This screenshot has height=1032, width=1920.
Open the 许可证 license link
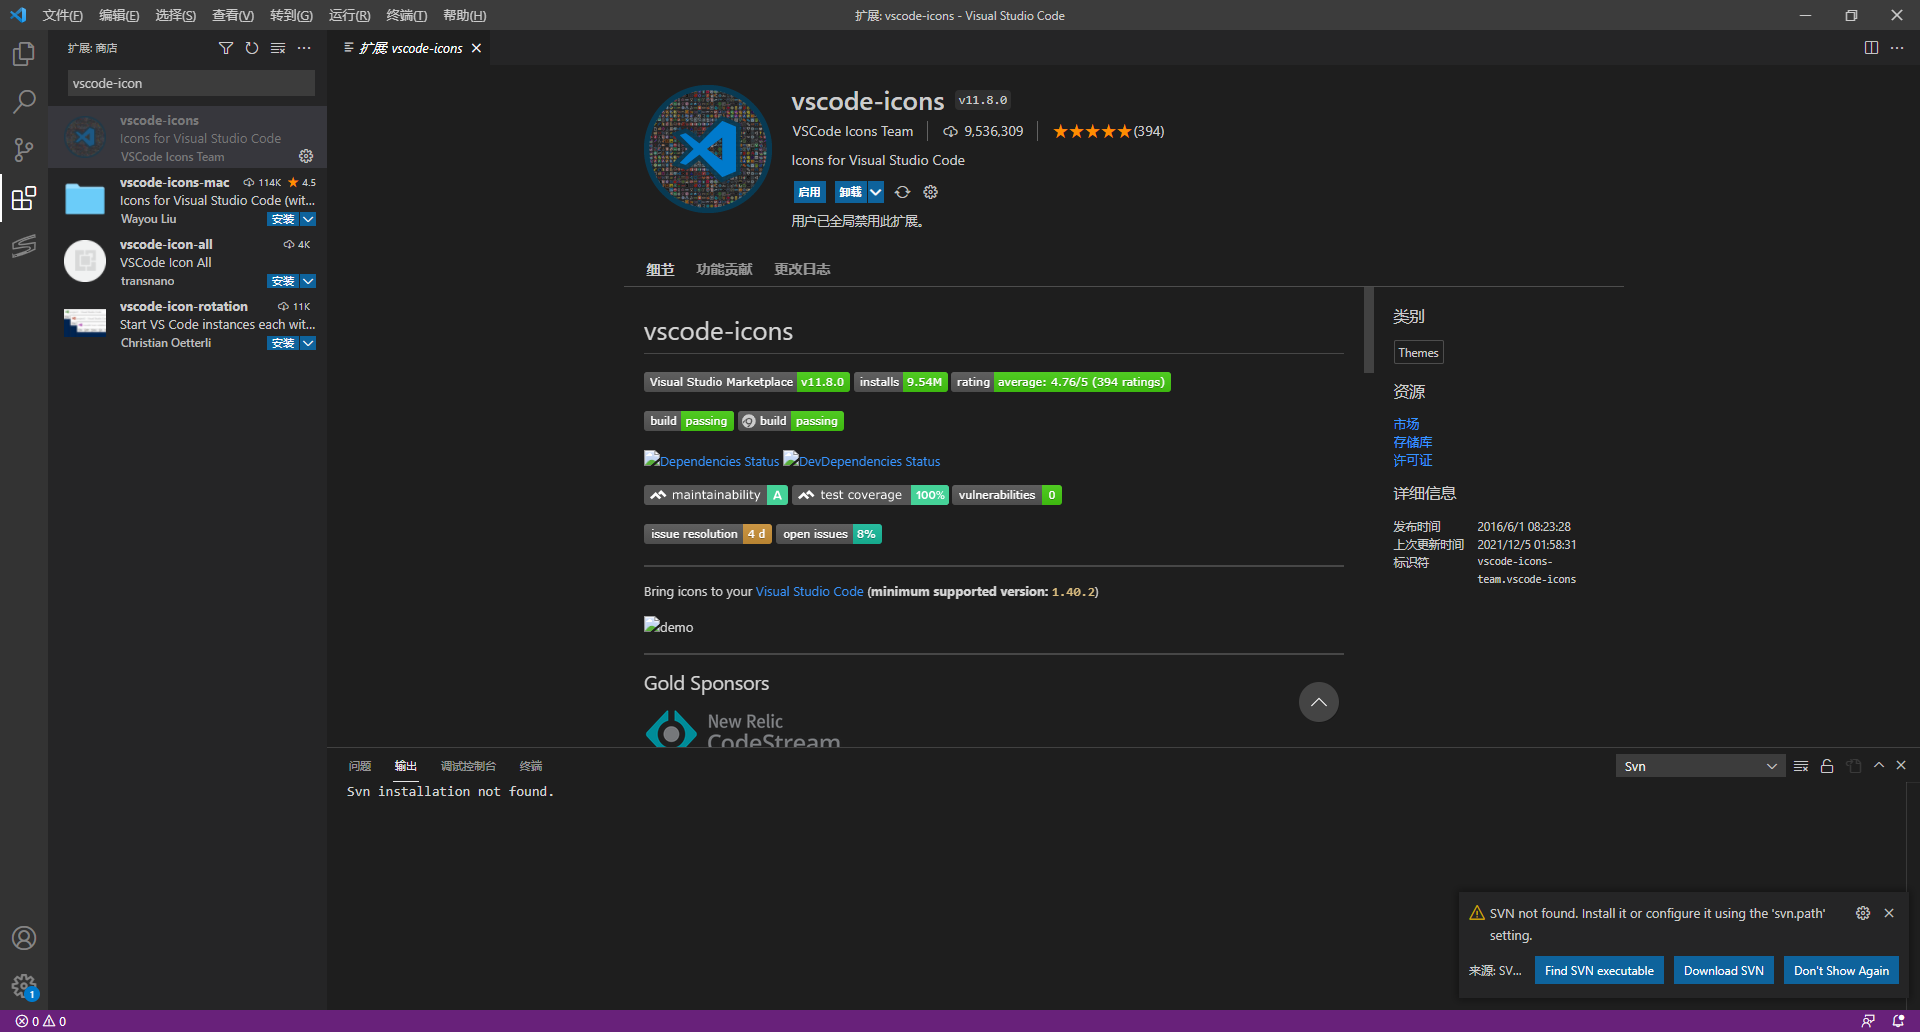1412,460
